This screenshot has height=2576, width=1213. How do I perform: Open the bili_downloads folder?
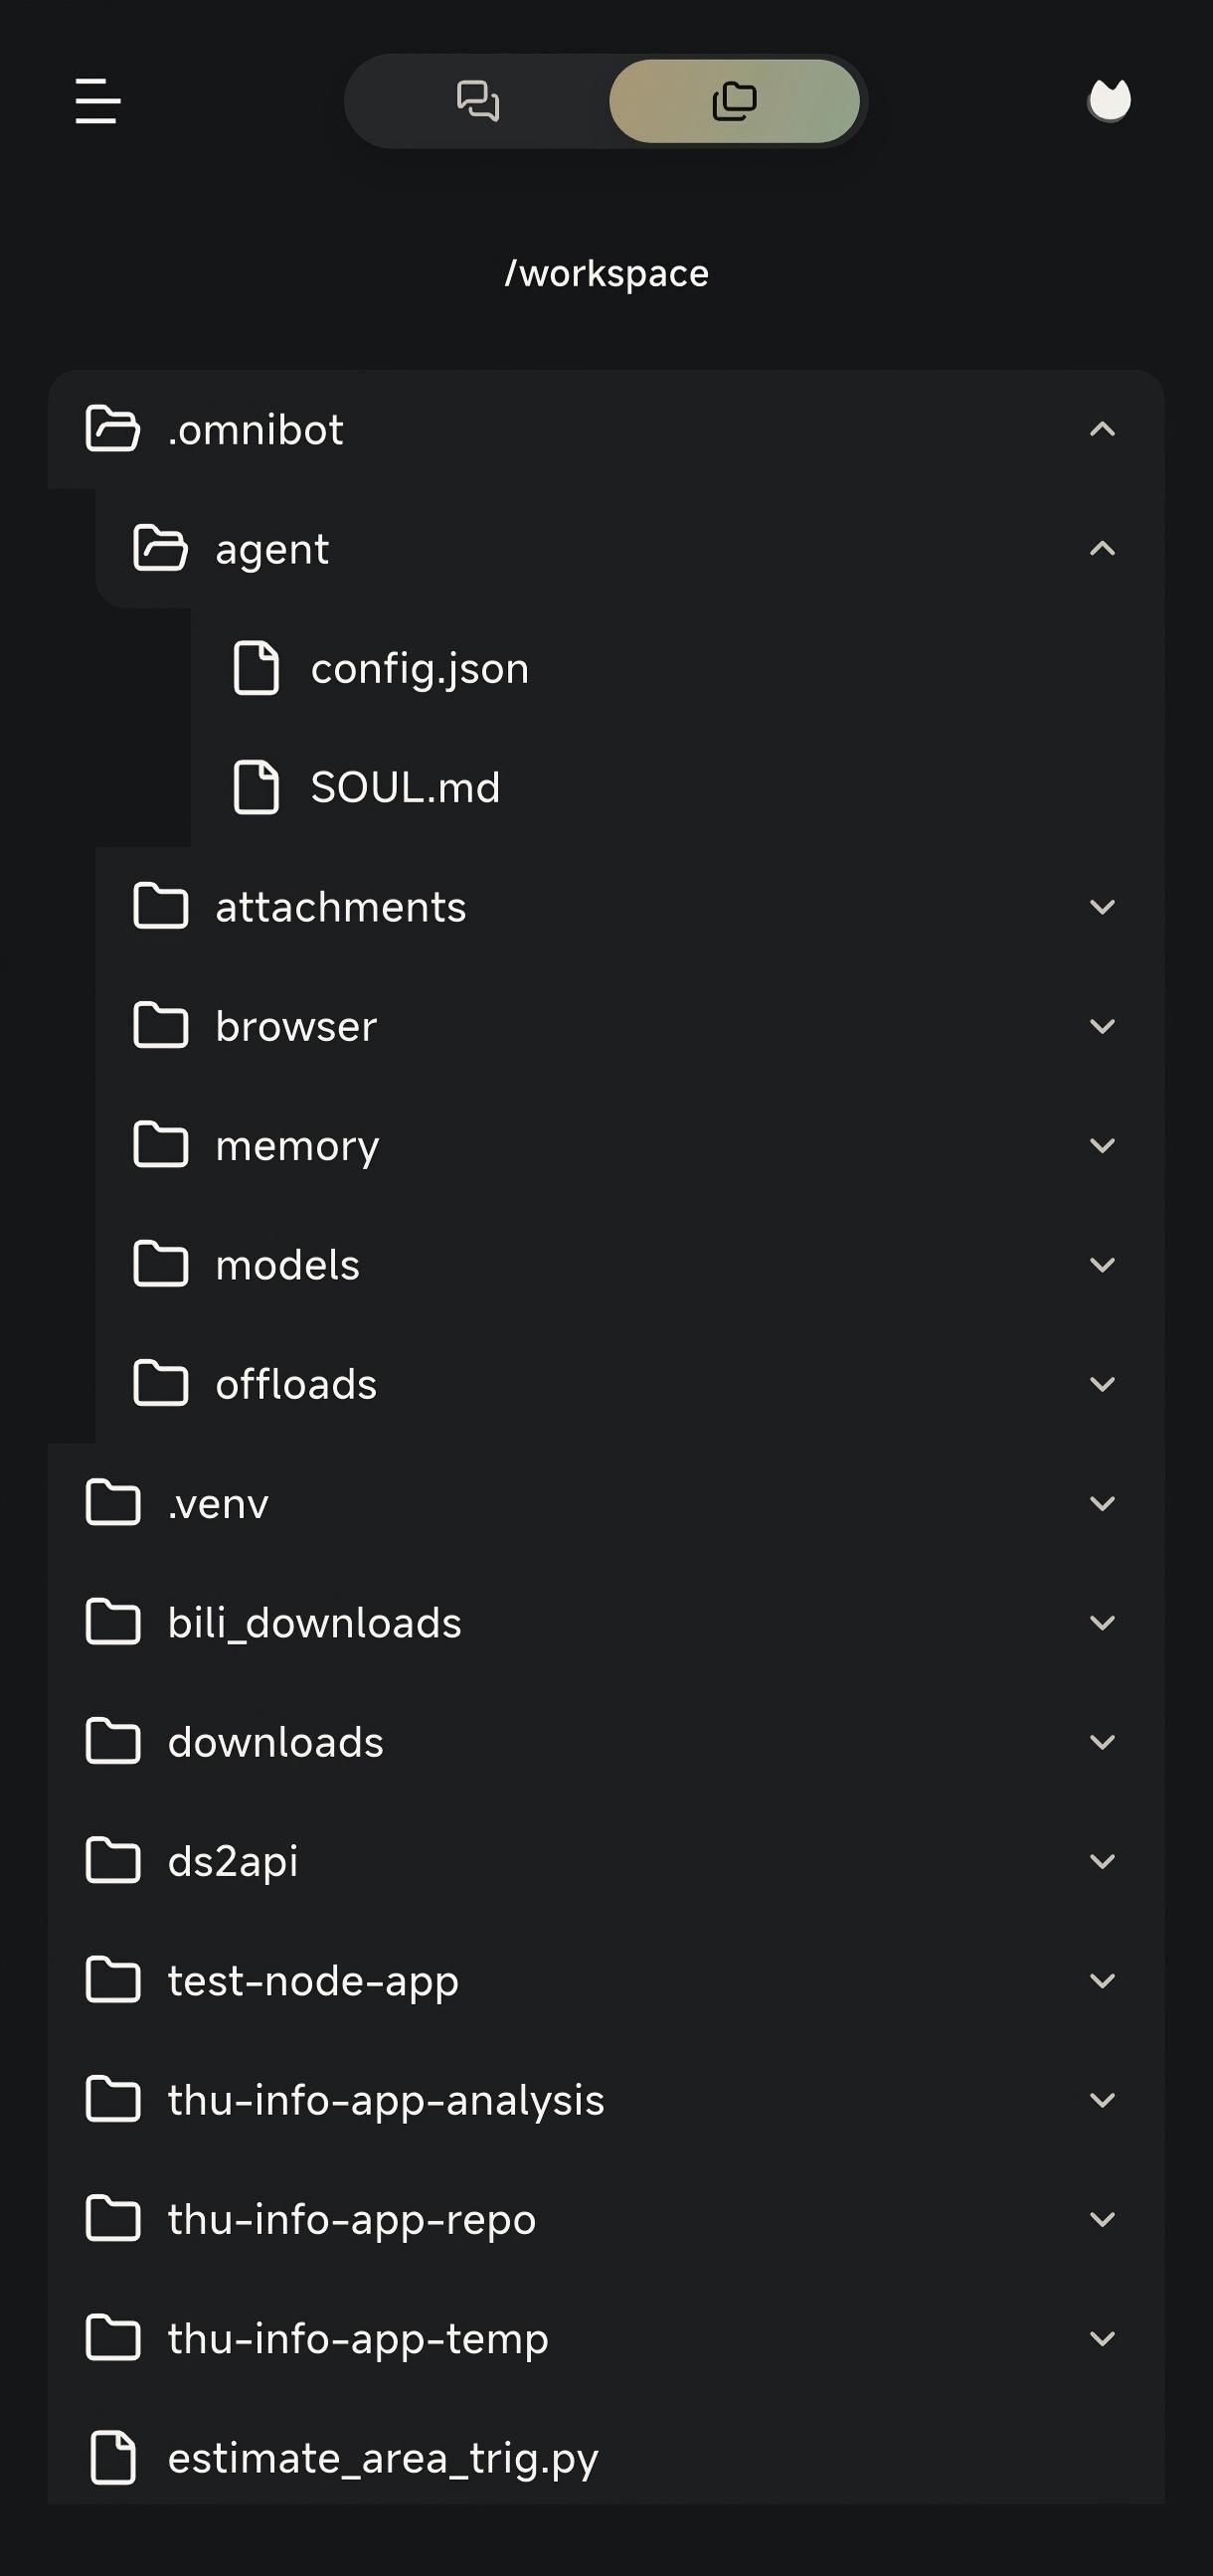606,1622
